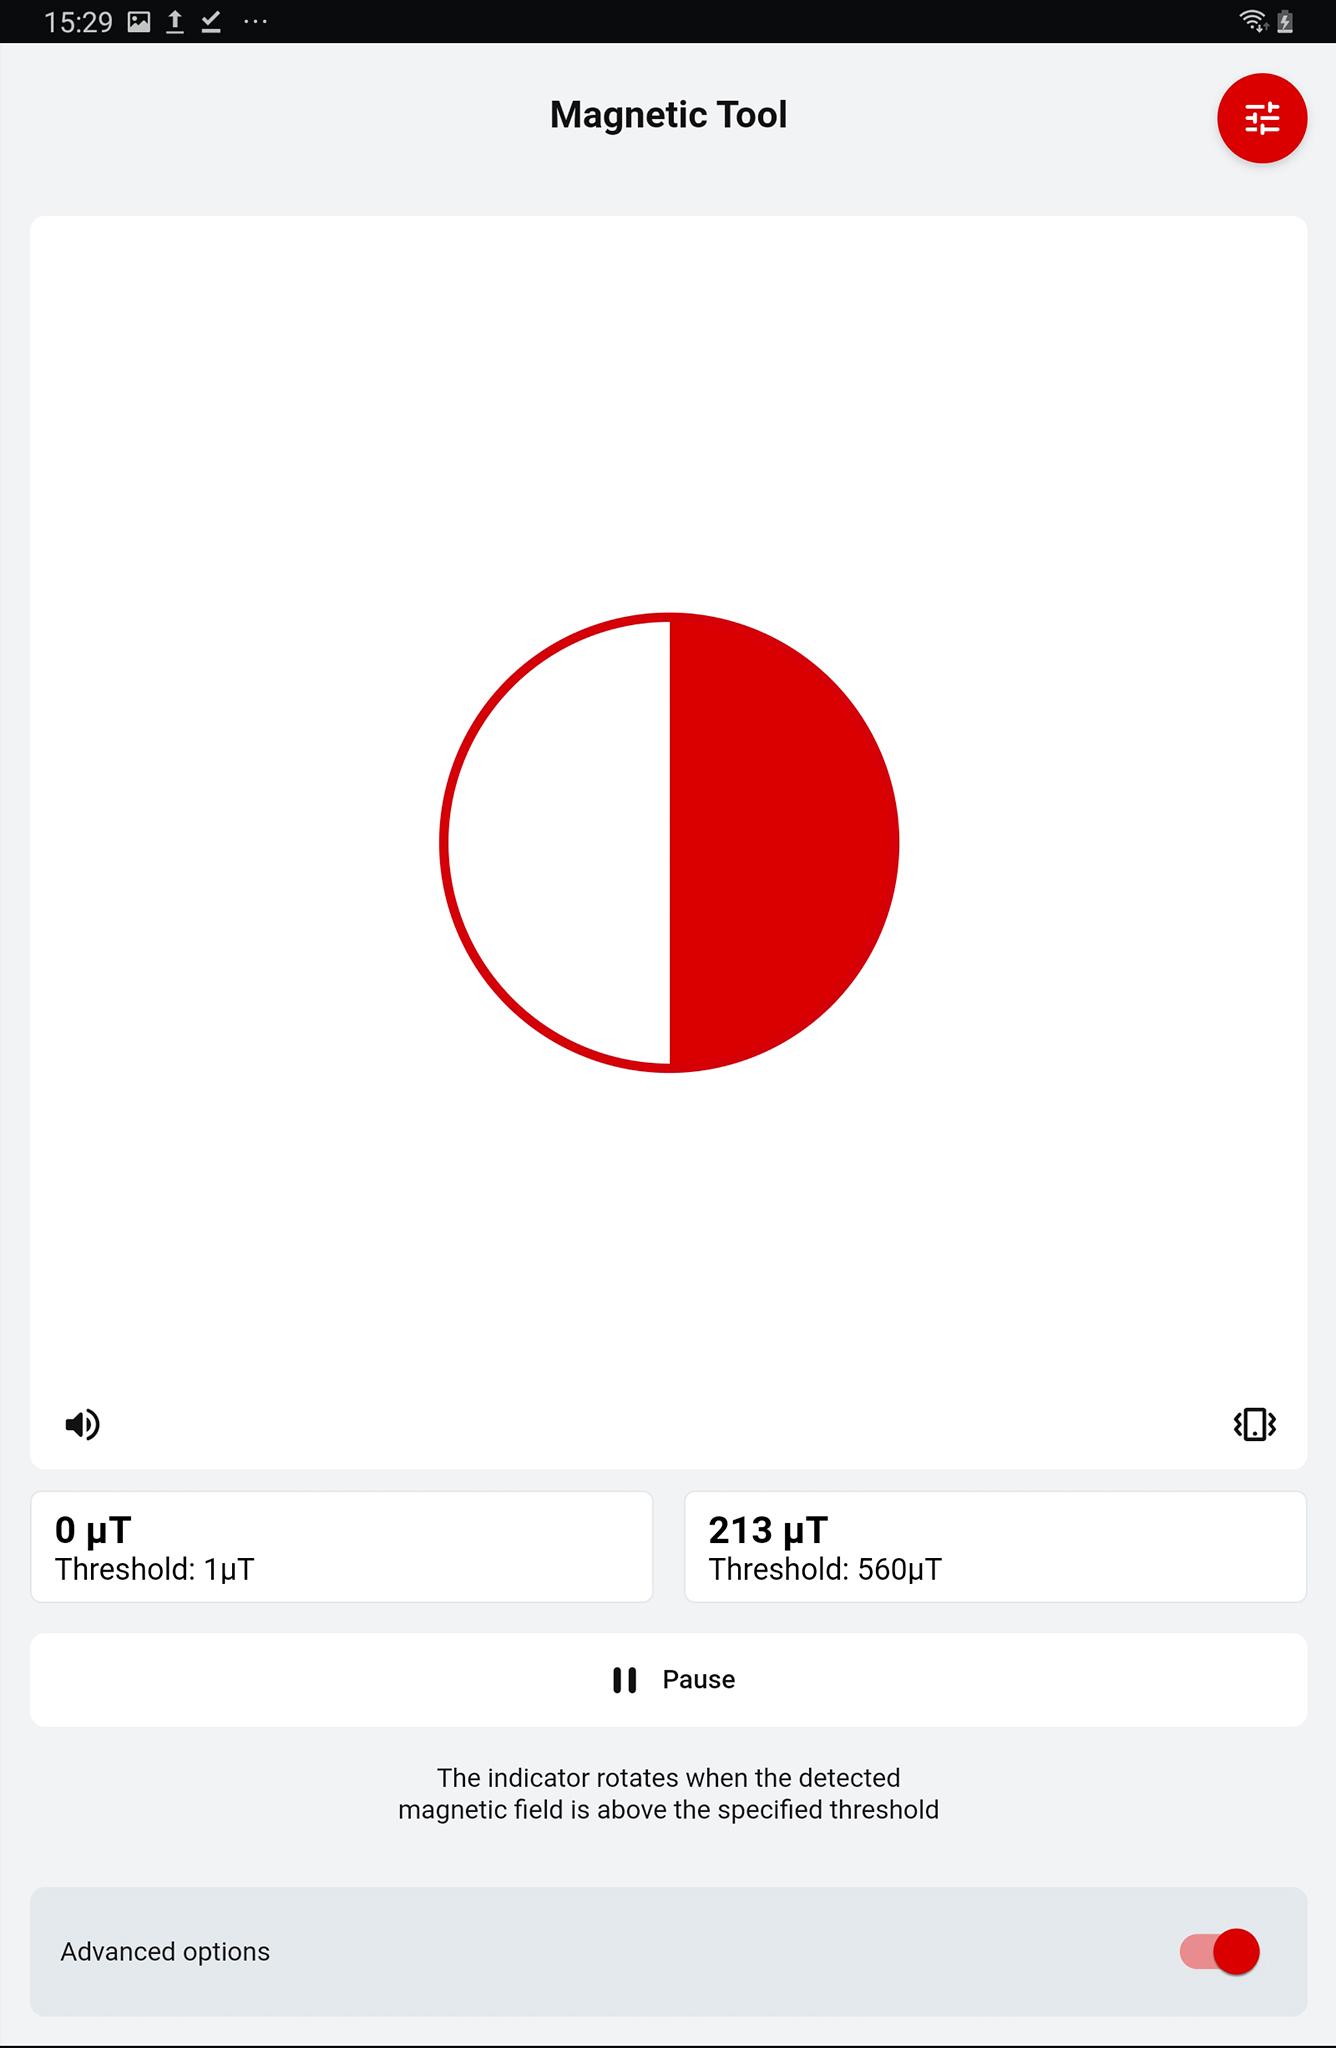Viewport: 1336px width, 2048px height.
Task: Disable the Advanced options switch
Action: point(1219,1951)
